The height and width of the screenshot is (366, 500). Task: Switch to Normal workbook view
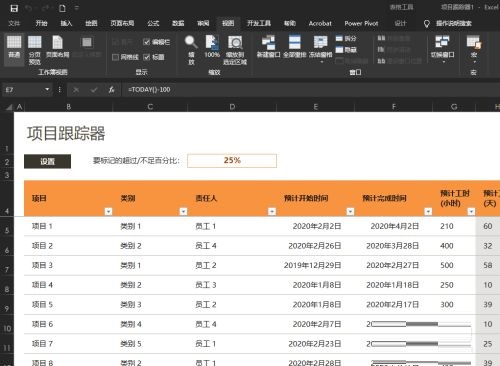[x=14, y=47]
